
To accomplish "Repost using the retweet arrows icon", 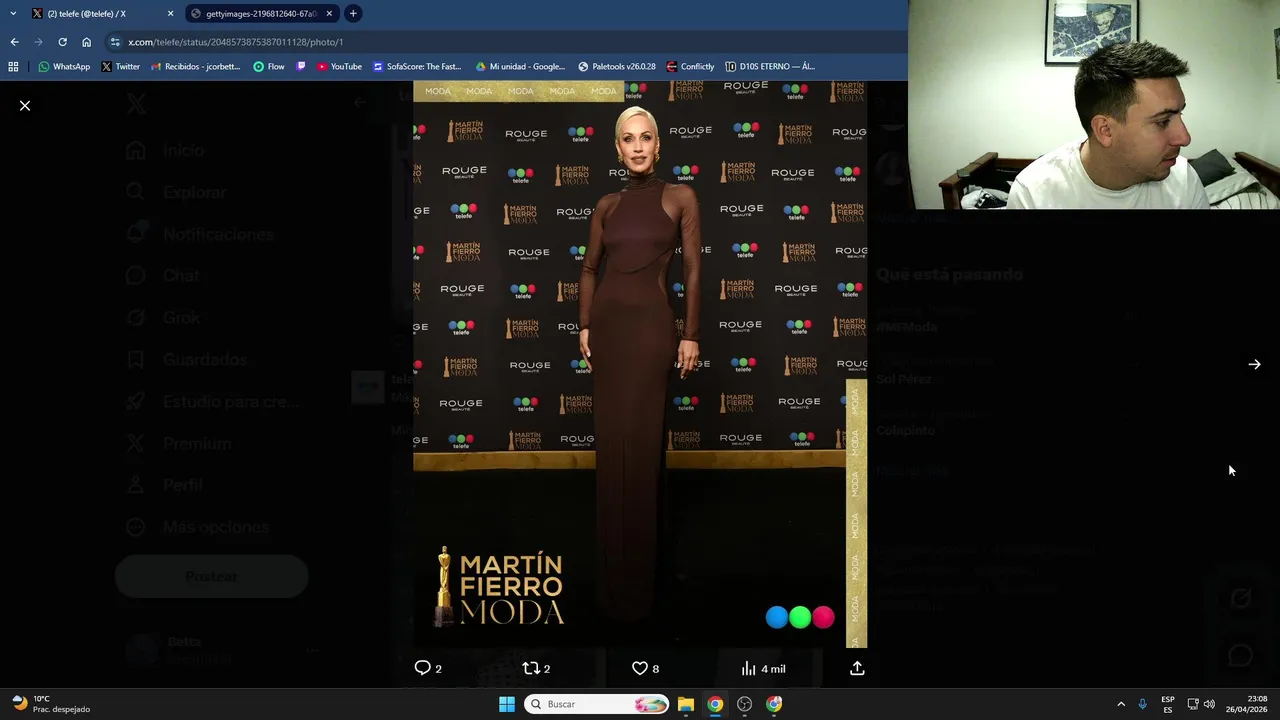I will pos(531,668).
